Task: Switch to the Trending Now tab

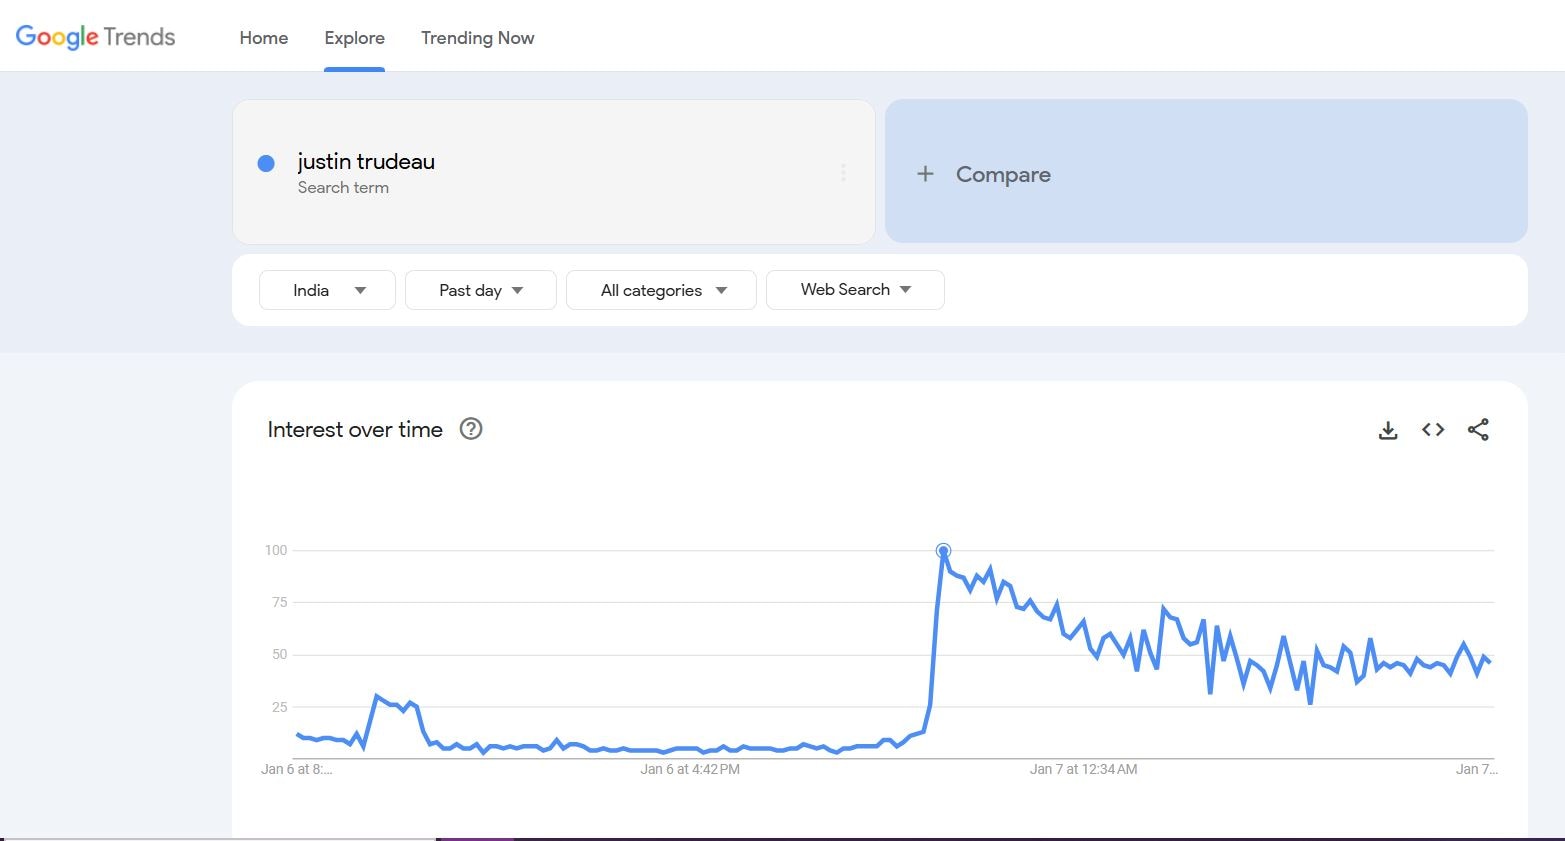Action: 477,38
